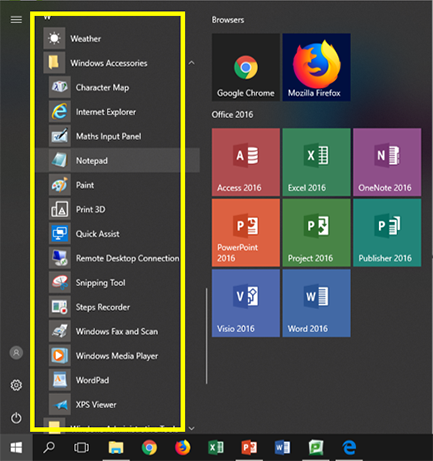Click the chevron beside Windows Accessories
Screen dimensions: 433x461
click(x=191, y=63)
